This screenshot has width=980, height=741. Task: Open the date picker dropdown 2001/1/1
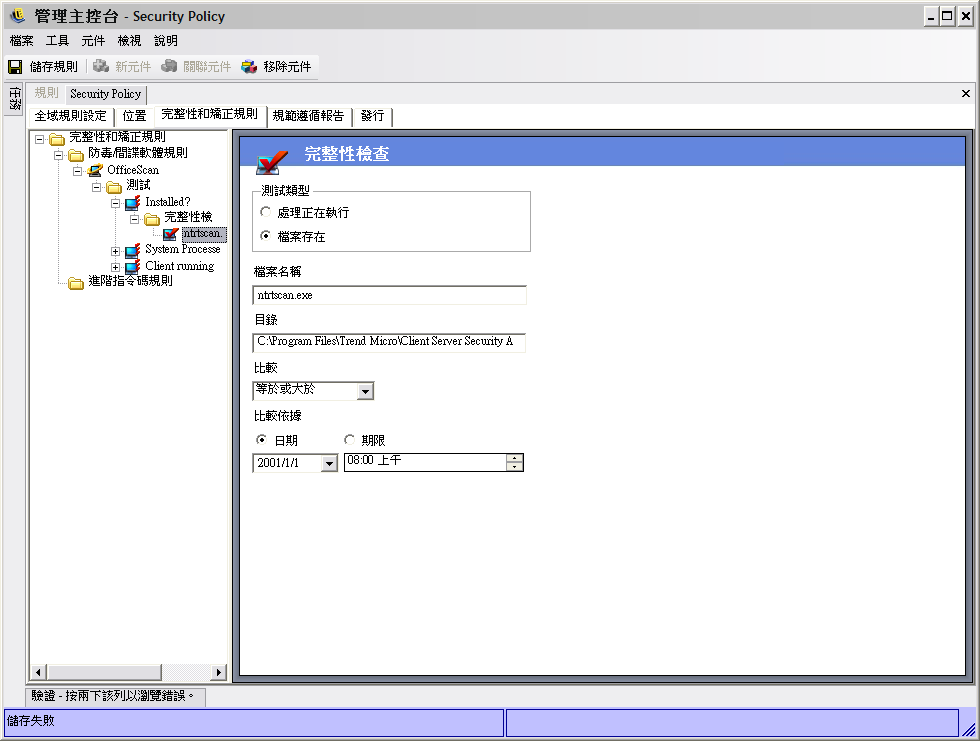click(329, 464)
